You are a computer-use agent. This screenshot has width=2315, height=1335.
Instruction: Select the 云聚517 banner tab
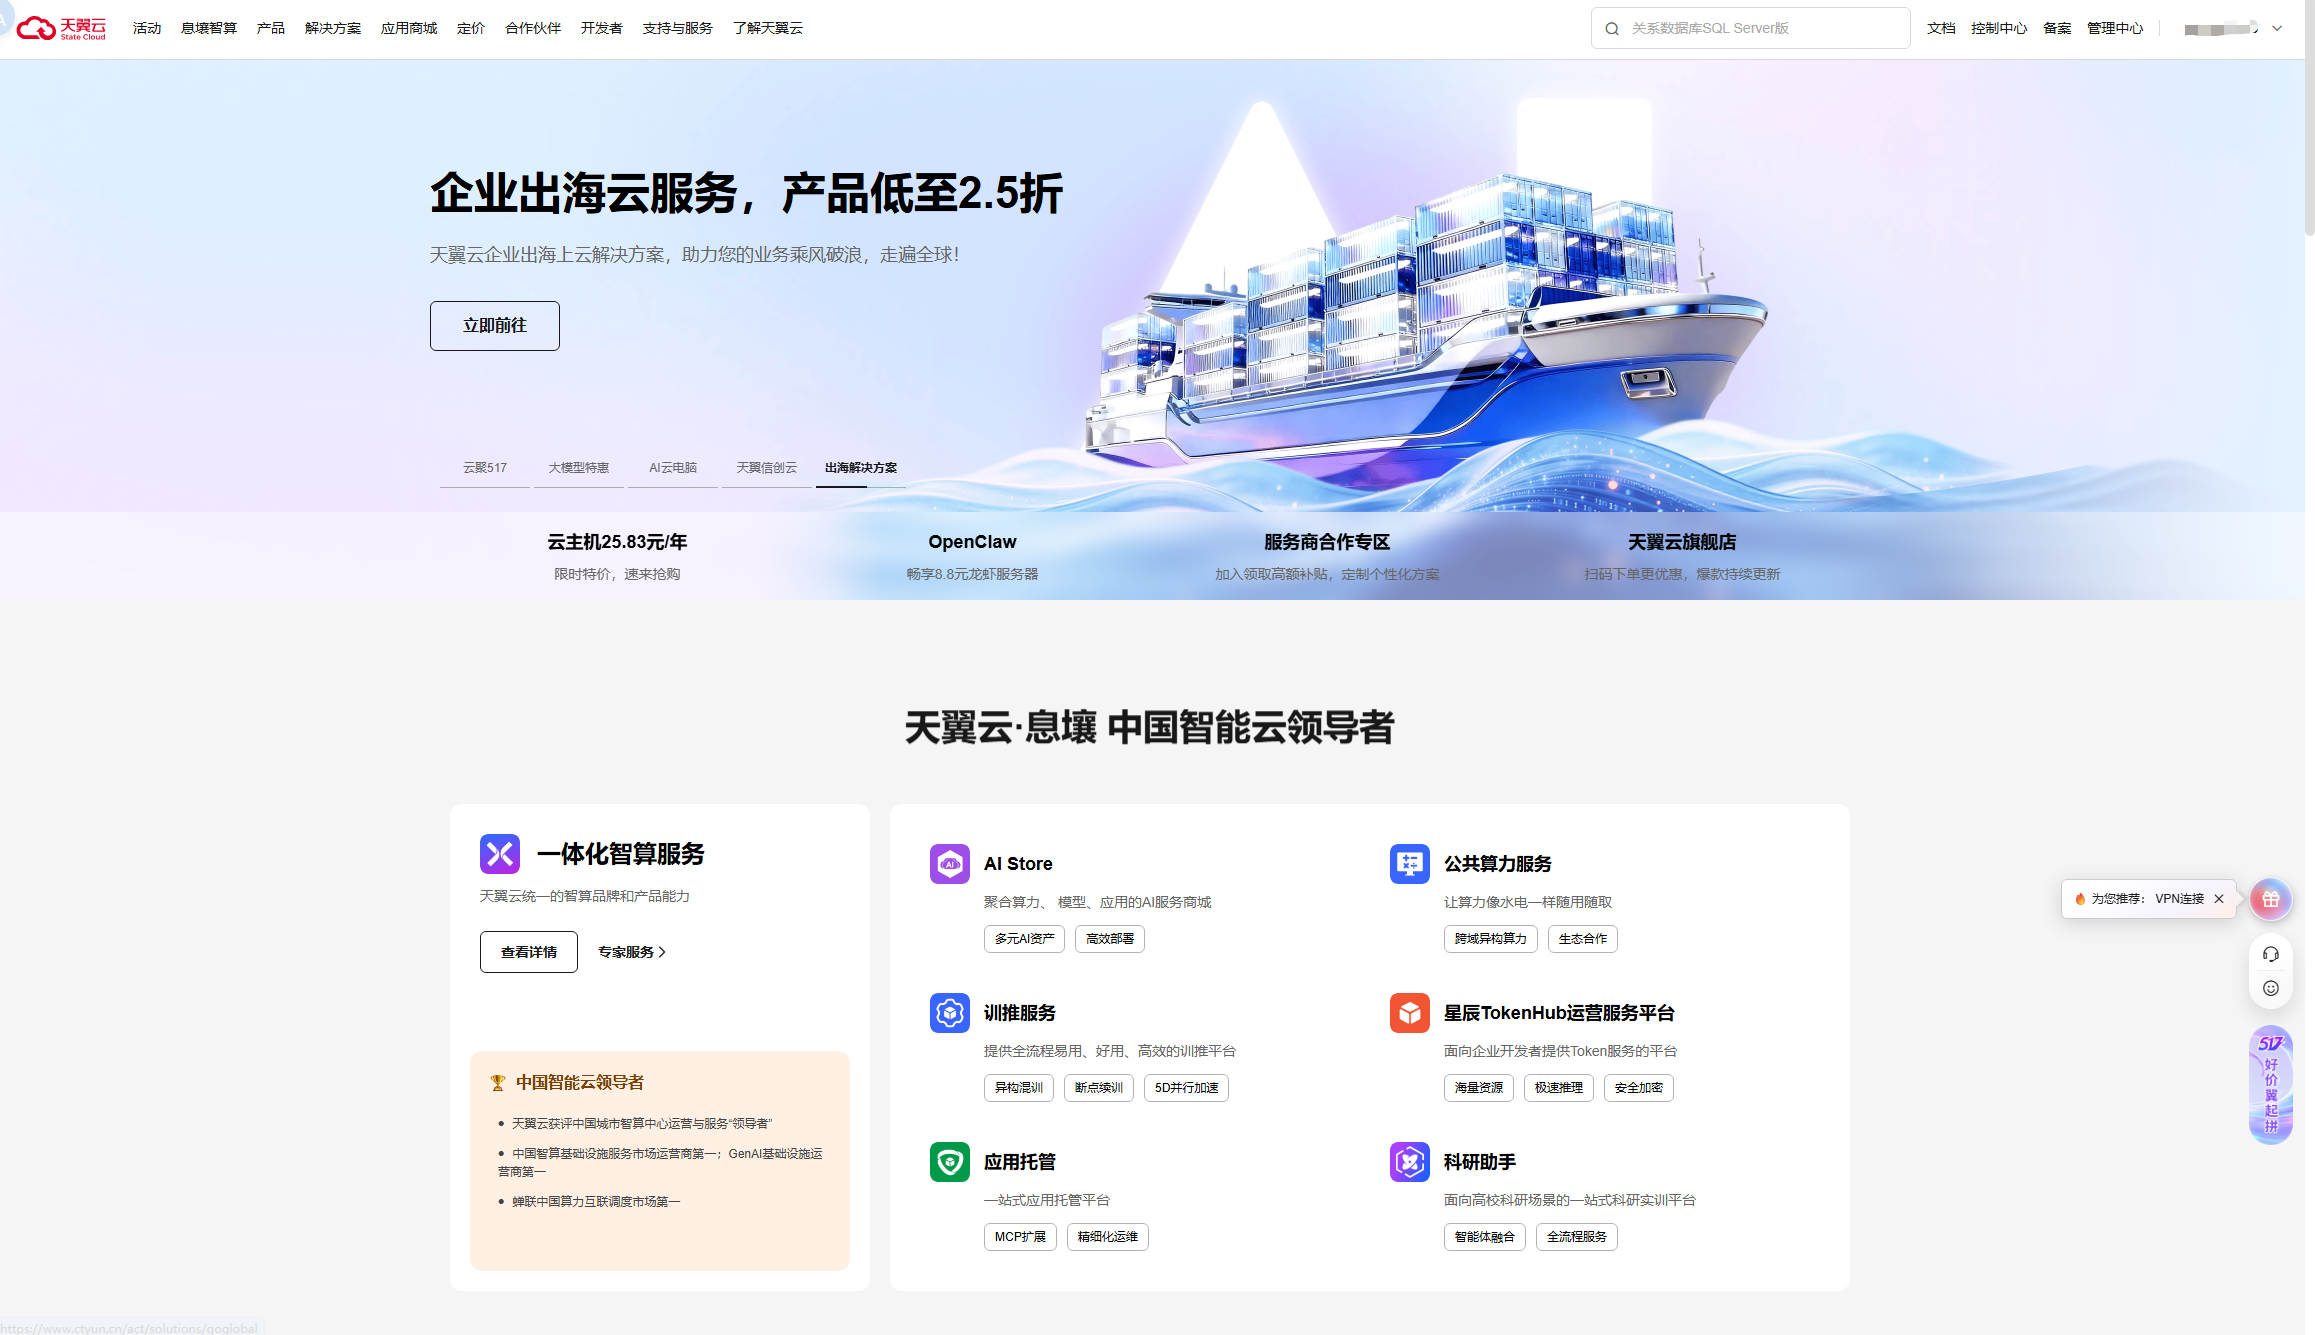click(x=485, y=468)
